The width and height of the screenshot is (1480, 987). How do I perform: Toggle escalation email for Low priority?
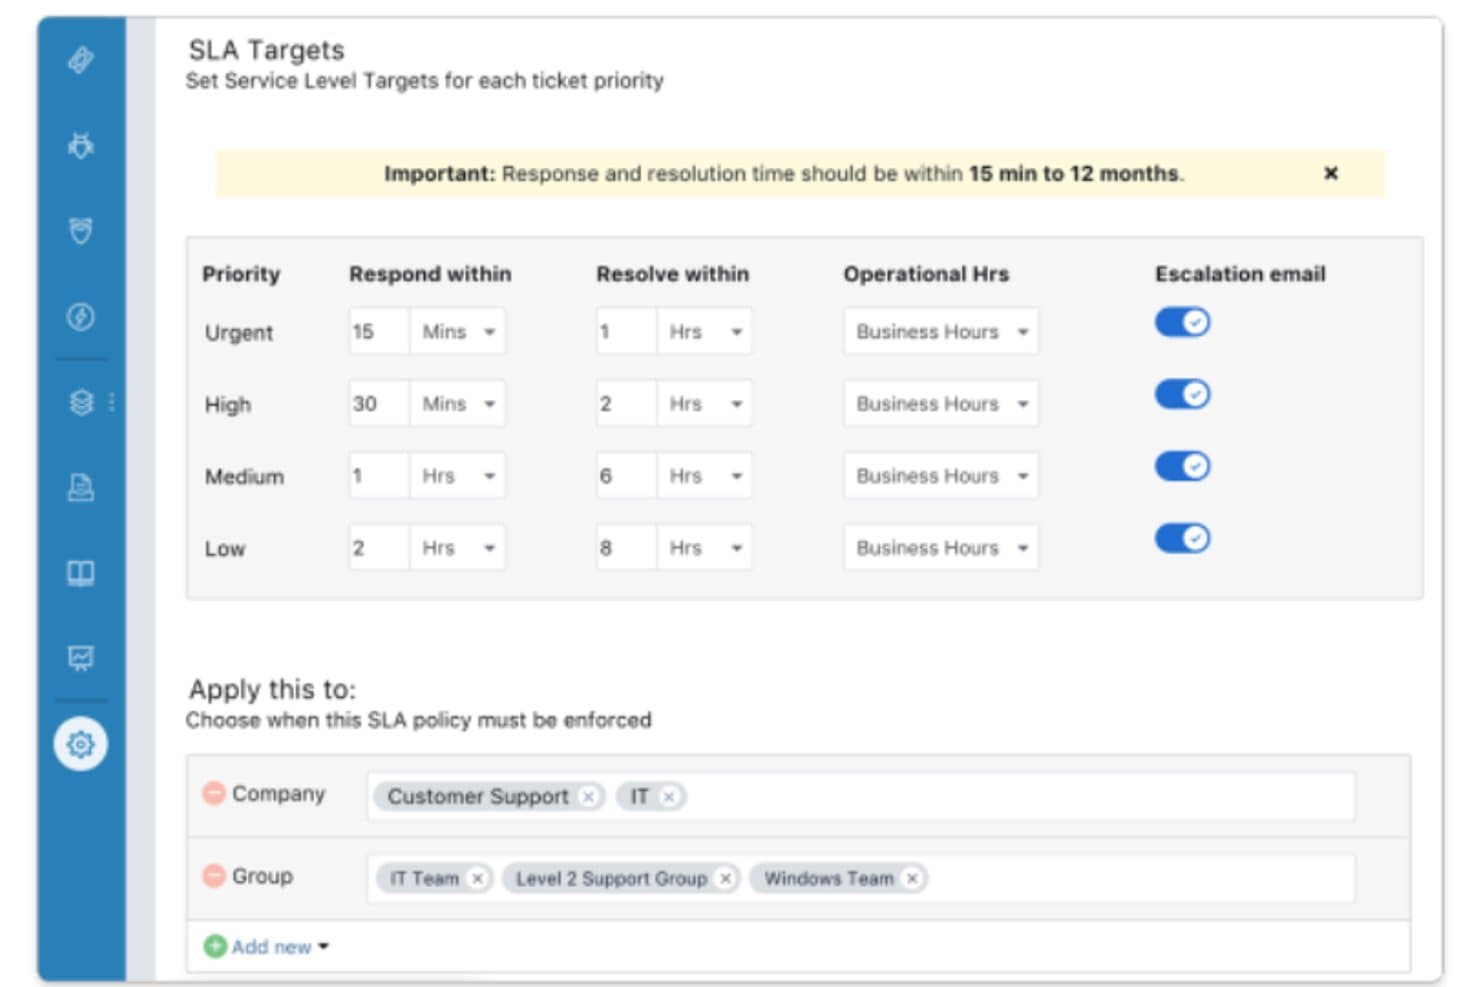1183,538
